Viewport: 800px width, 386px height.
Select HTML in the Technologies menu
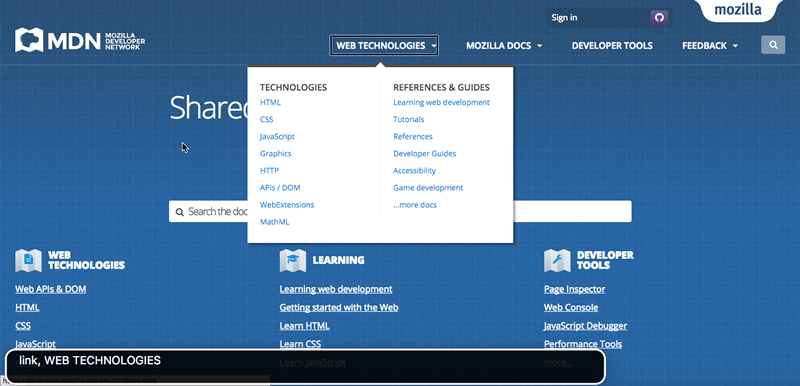pos(270,102)
